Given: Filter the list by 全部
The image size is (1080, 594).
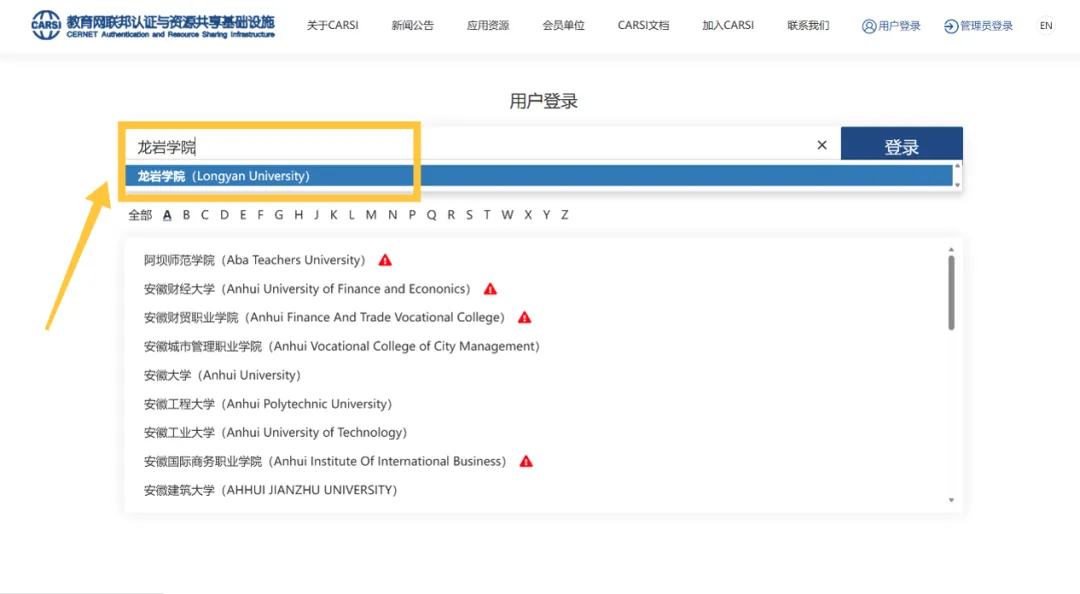Looking at the screenshot, I should tap(140, 215).
